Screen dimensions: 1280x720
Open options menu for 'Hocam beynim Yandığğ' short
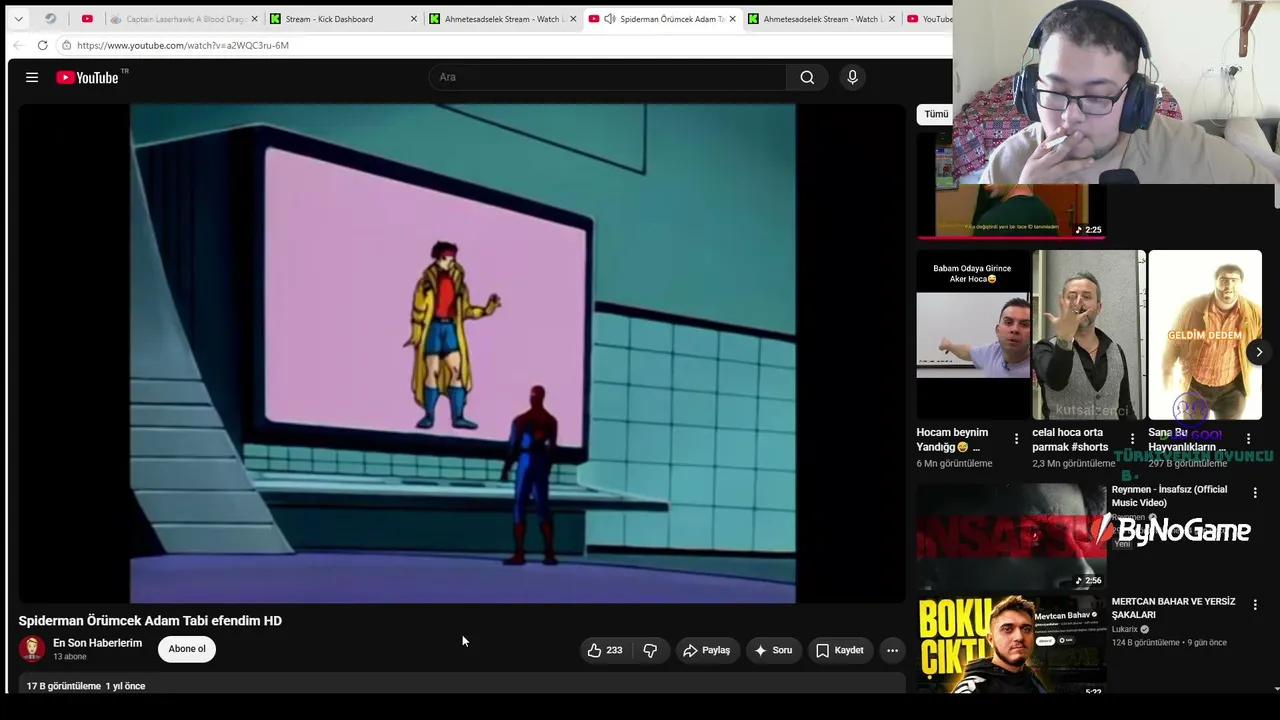[1016, 439]
